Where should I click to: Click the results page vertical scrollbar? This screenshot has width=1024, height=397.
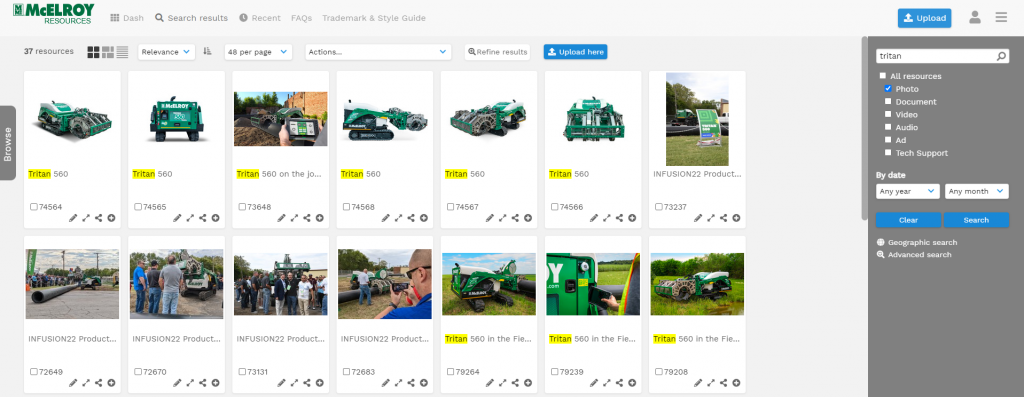865,127
